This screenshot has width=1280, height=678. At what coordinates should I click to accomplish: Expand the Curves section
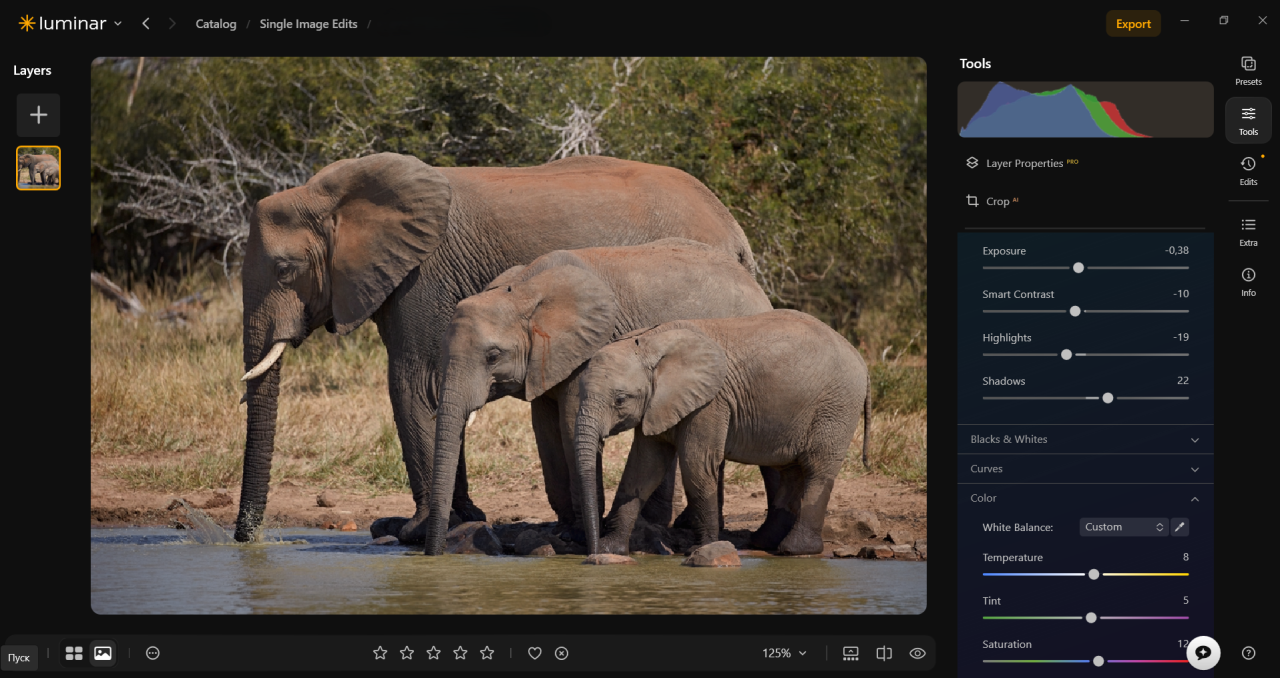1085,469
